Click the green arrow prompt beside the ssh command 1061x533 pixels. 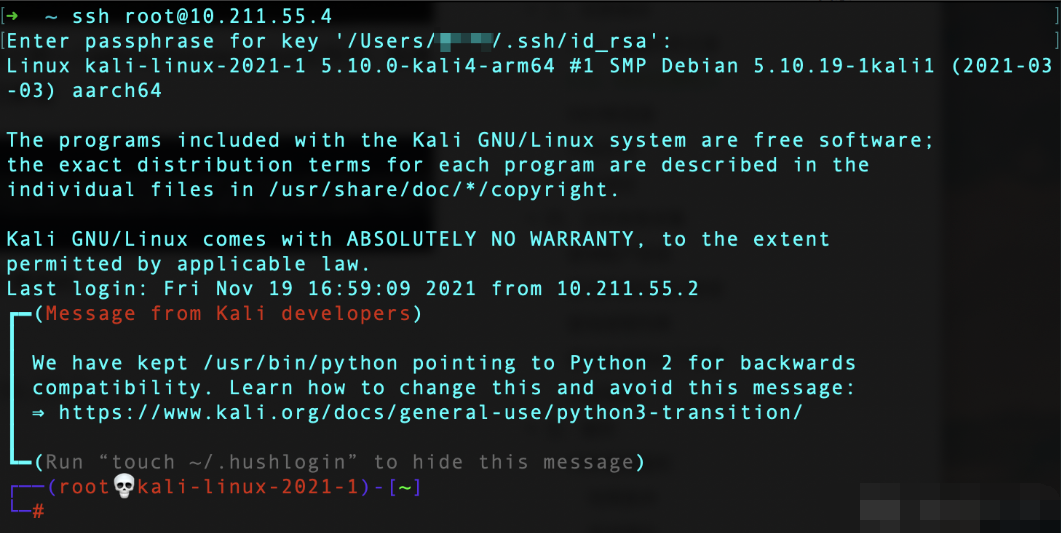point(11,16)
